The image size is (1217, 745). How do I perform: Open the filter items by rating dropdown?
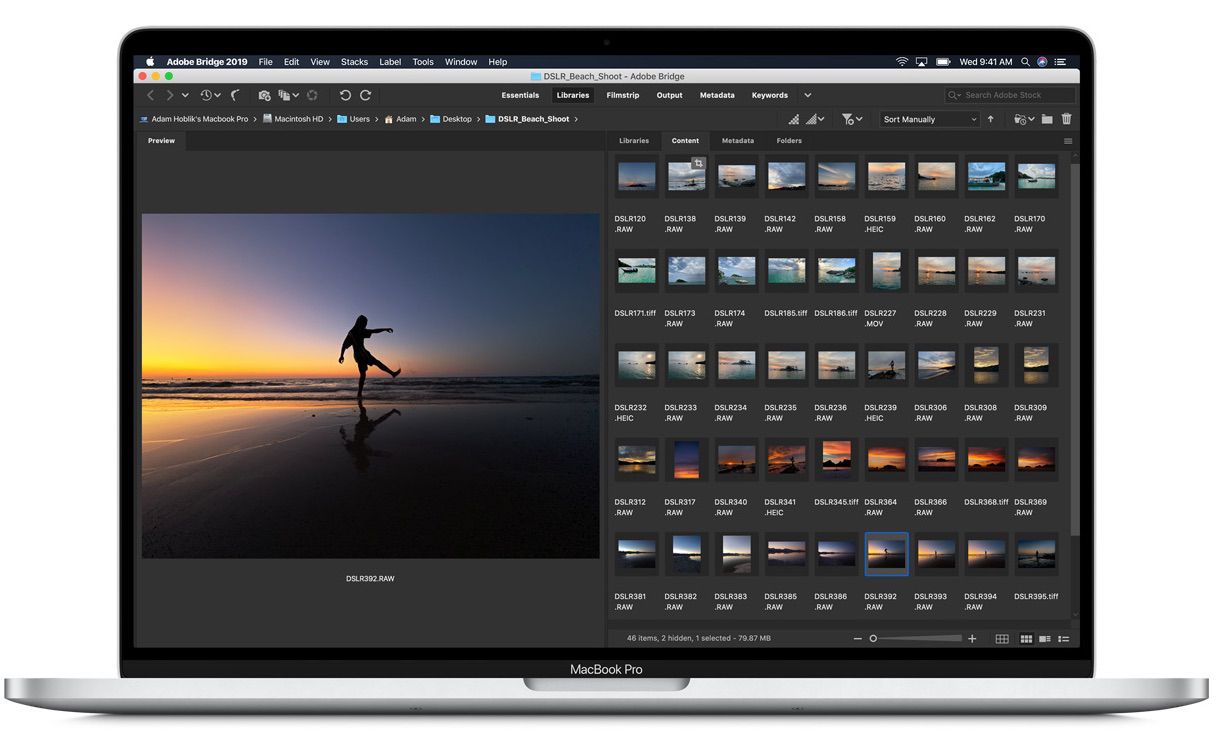pos(852,119)
